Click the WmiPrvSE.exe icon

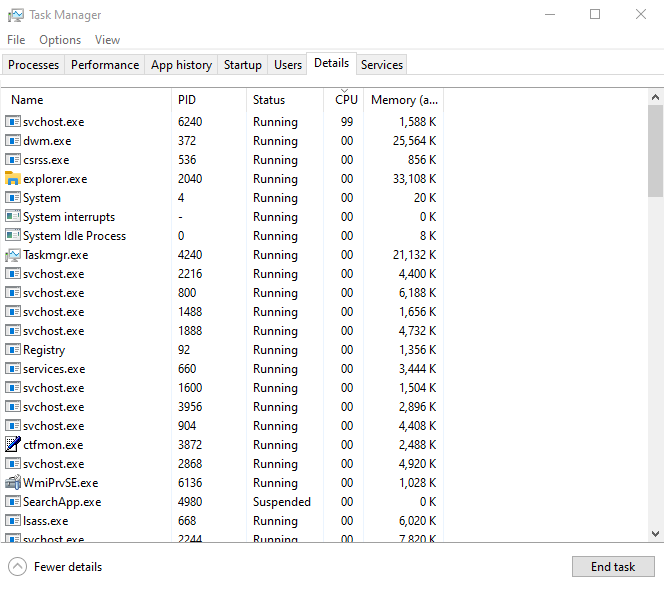(13, 482)
